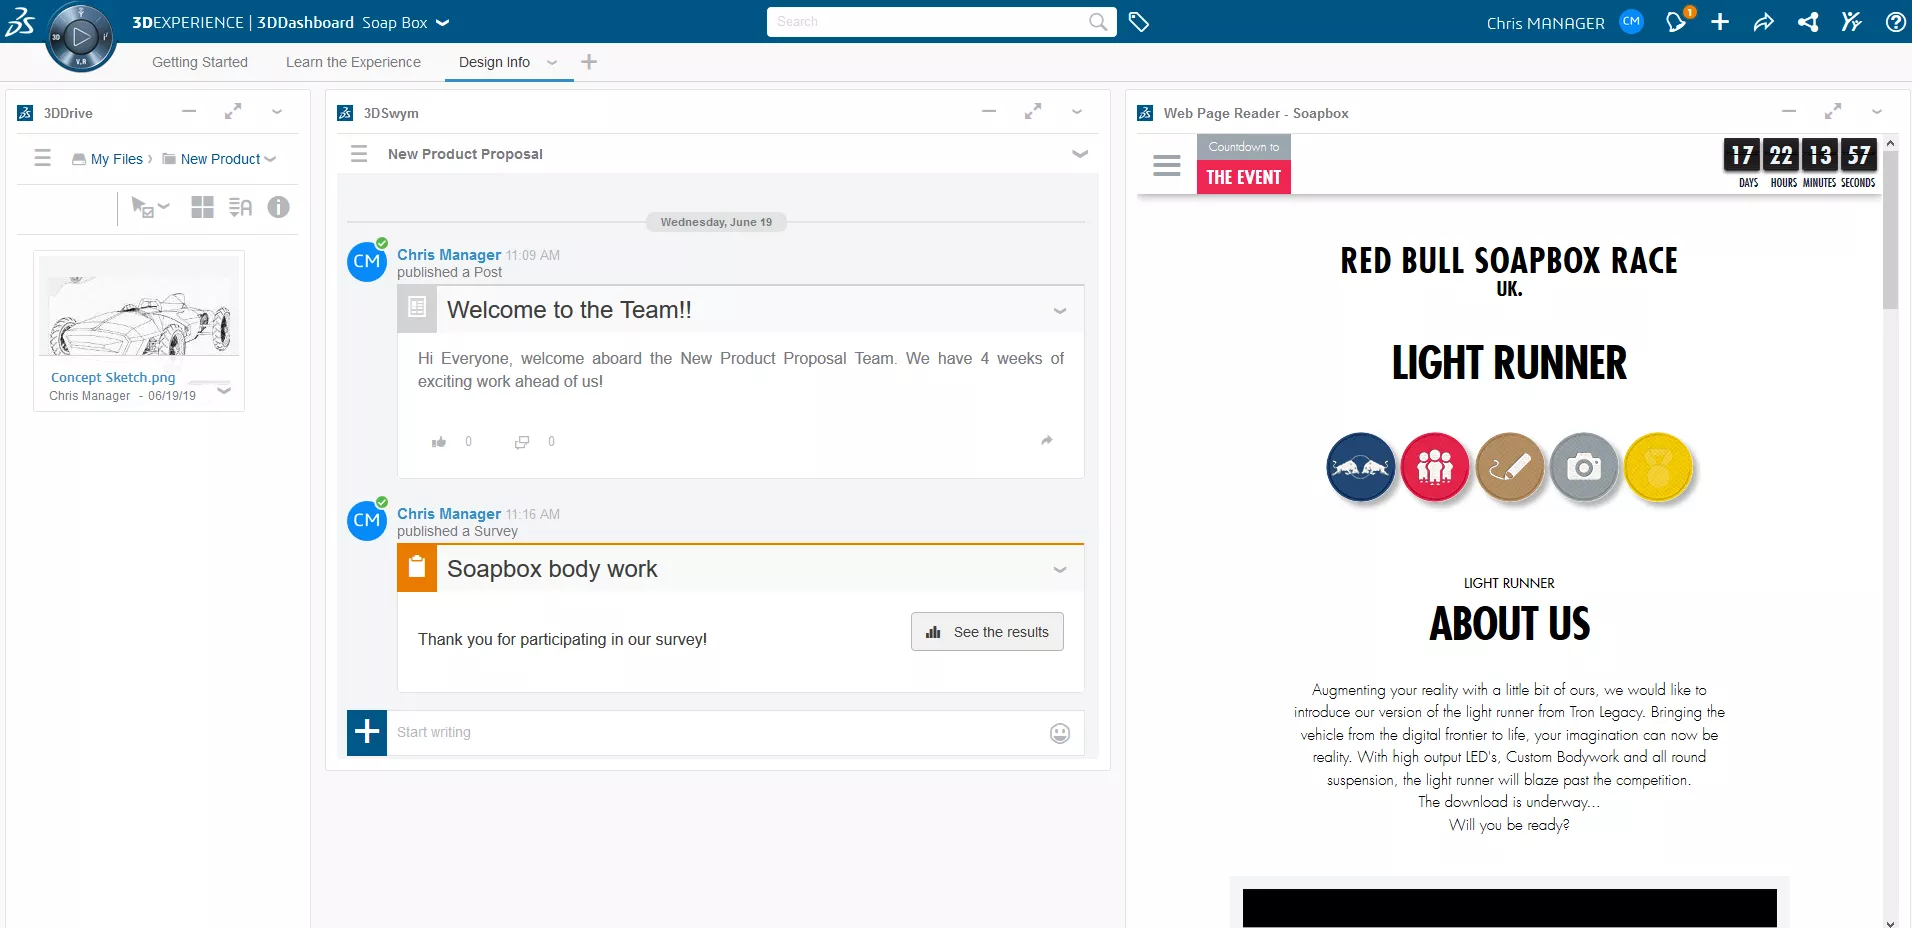The image size is (1912, 928).
Task: Switch to the Getting Started tab
Action: pyautogui.click(x=199, y=61)
